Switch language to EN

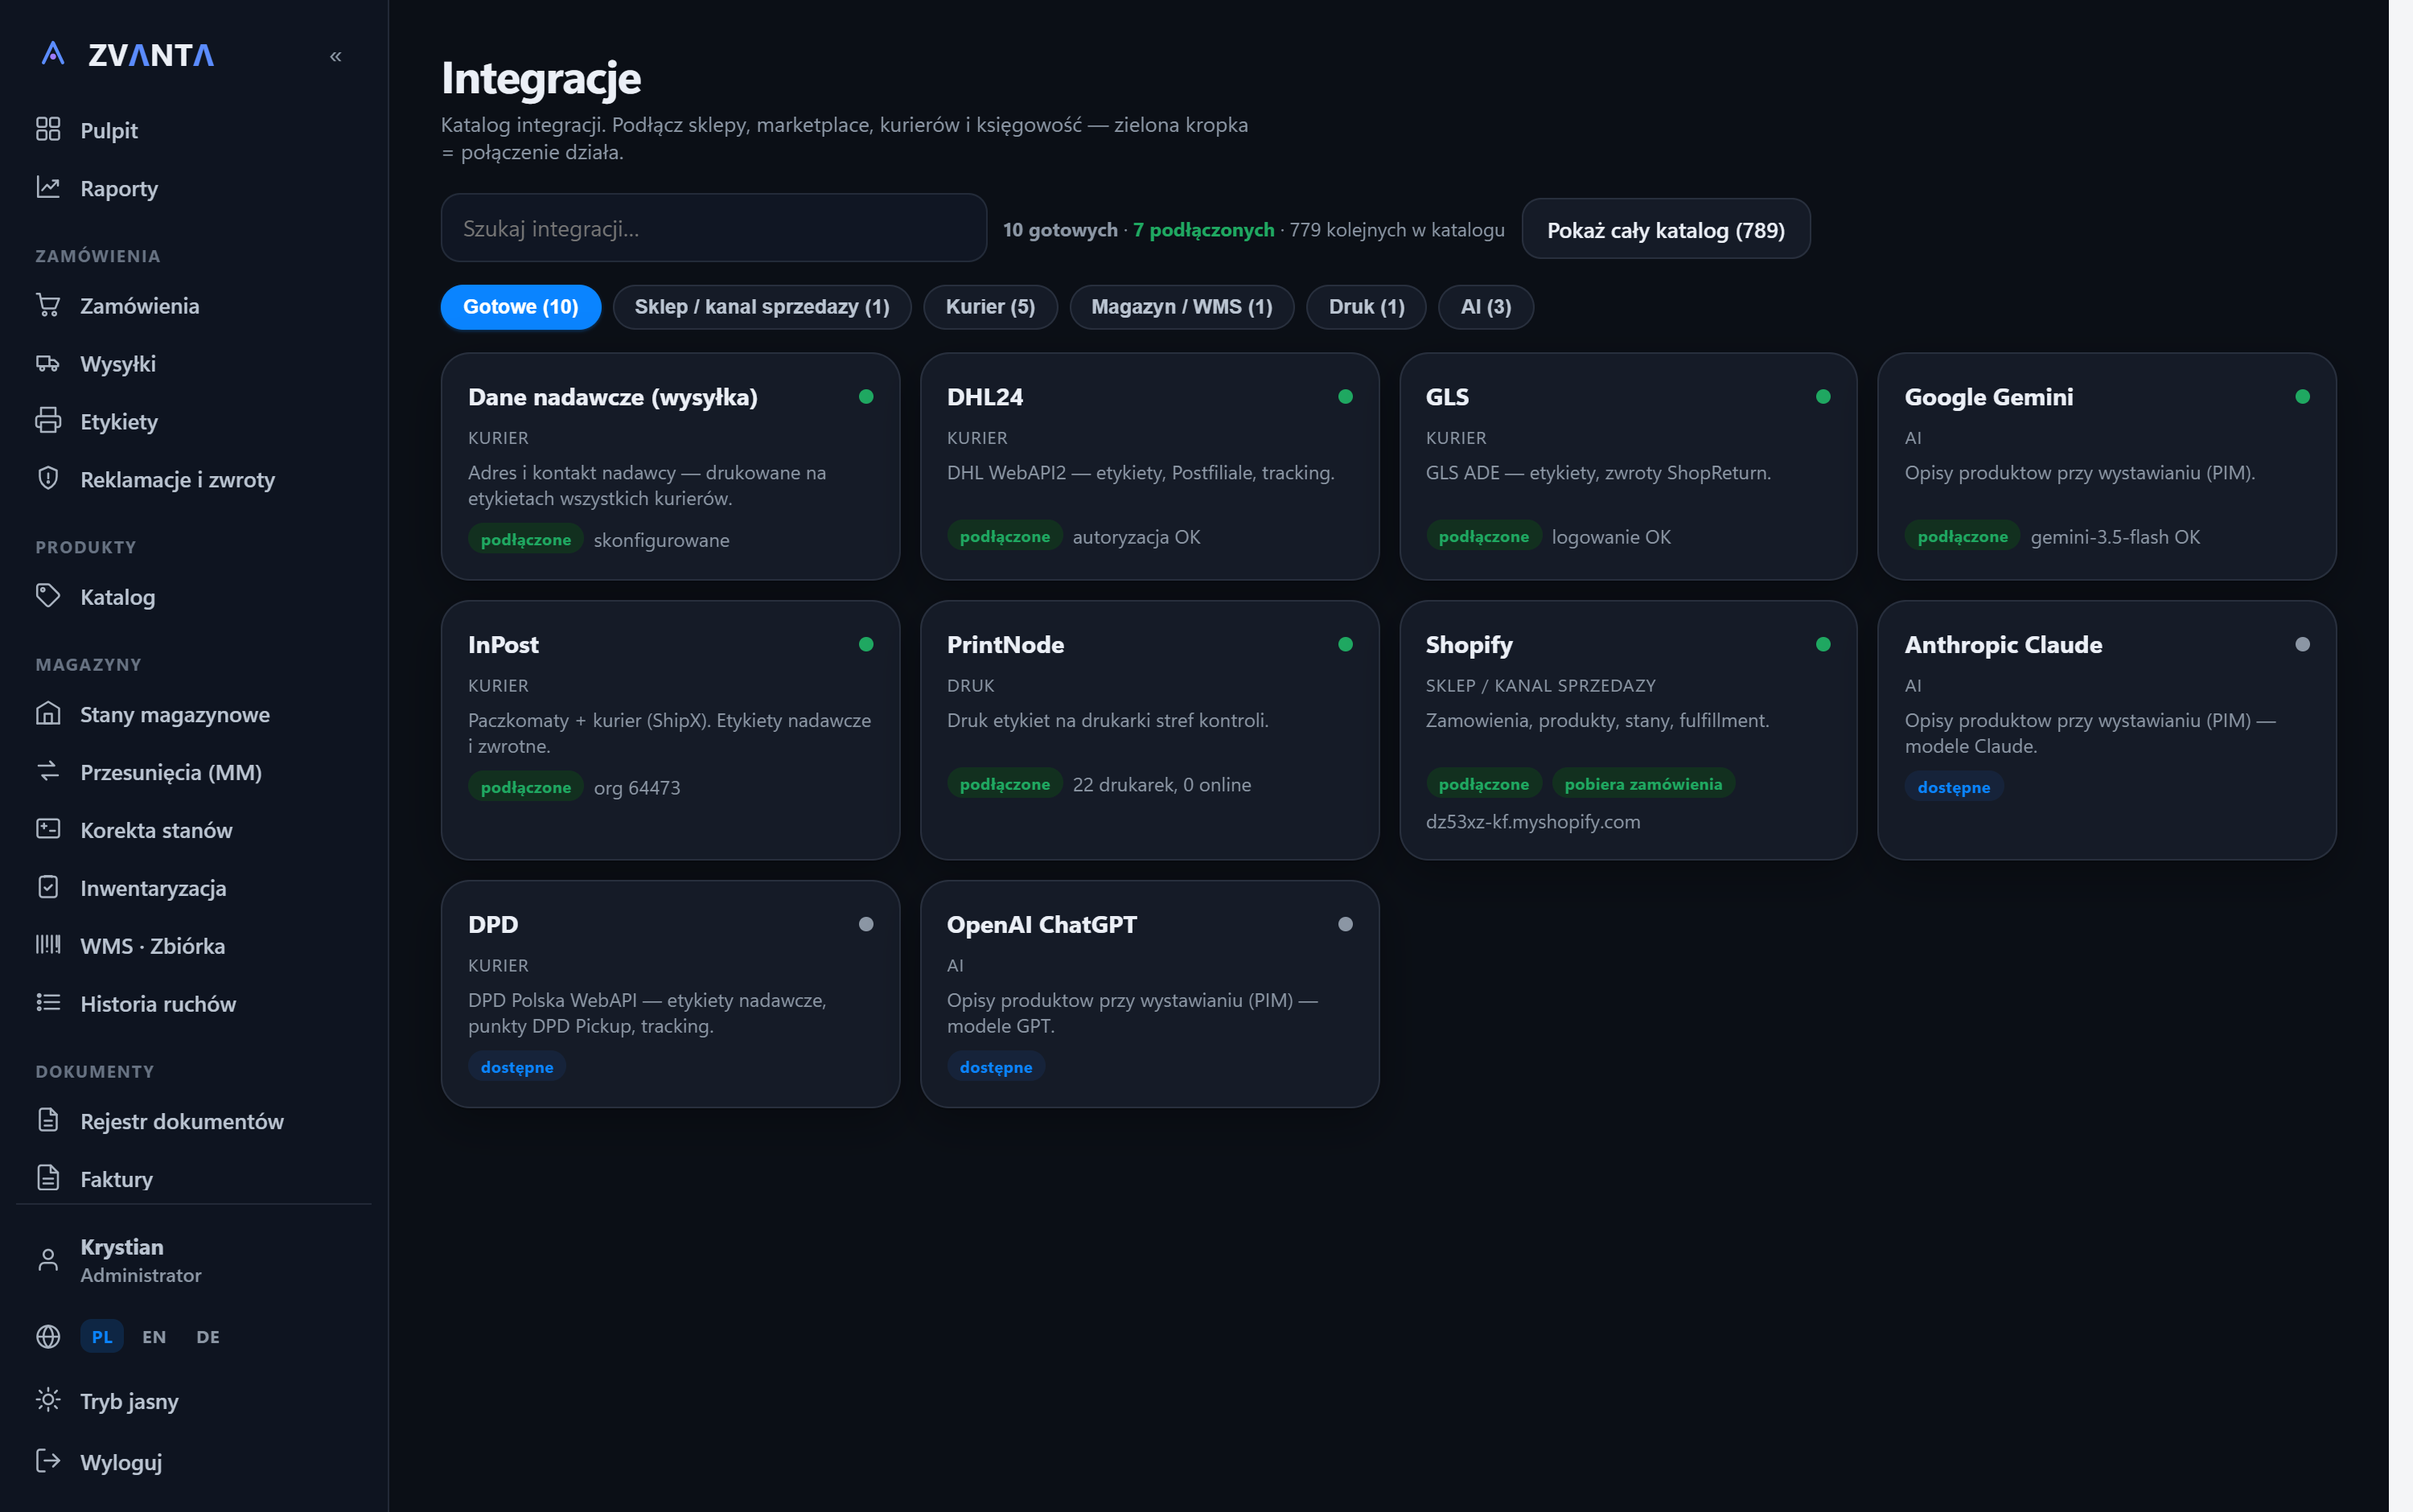[154, 1337]
